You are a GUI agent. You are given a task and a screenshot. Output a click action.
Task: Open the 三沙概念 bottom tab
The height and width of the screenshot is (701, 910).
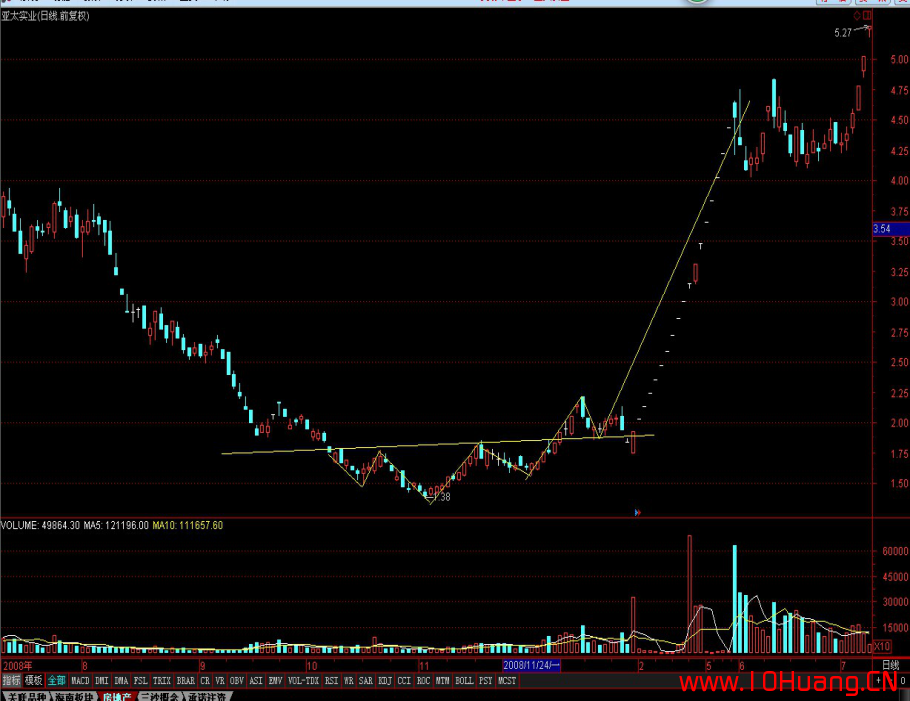click(x=159, y=696)
